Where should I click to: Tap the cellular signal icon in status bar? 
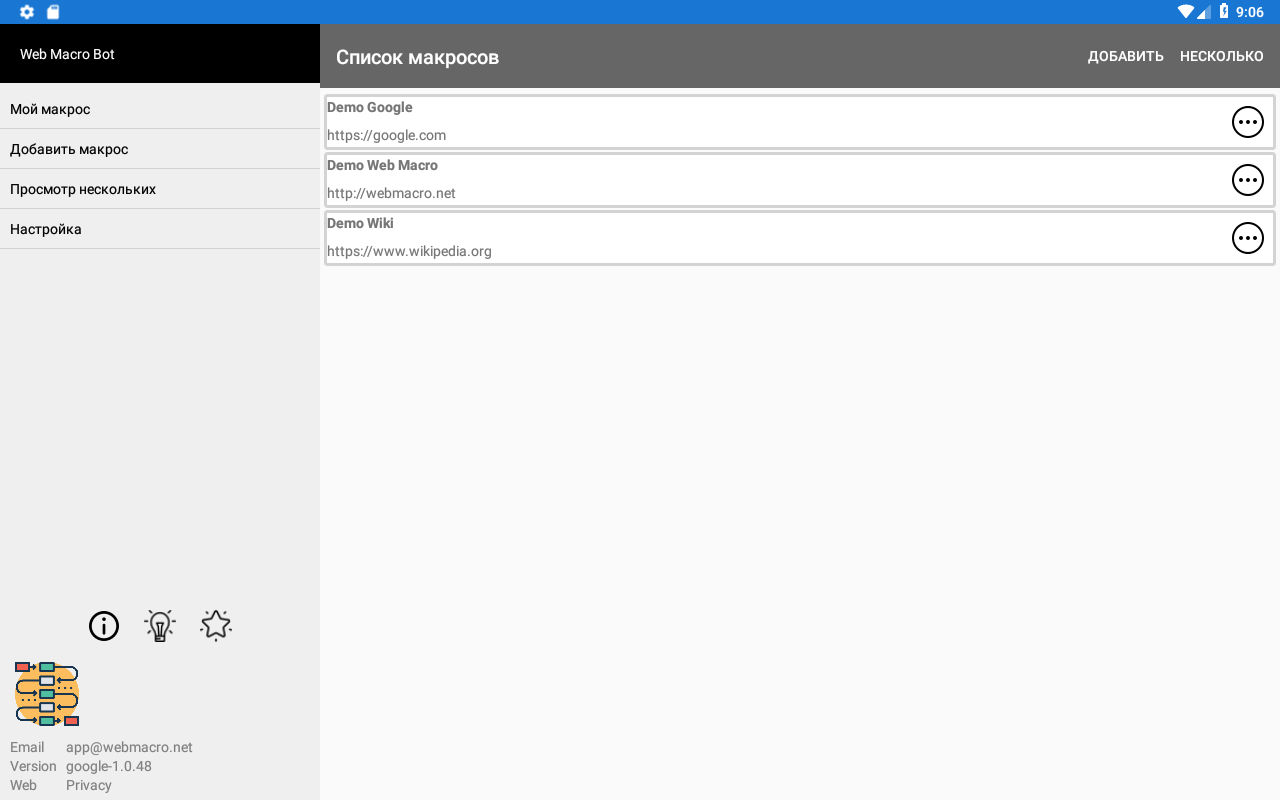click(x=1204, y=12)
